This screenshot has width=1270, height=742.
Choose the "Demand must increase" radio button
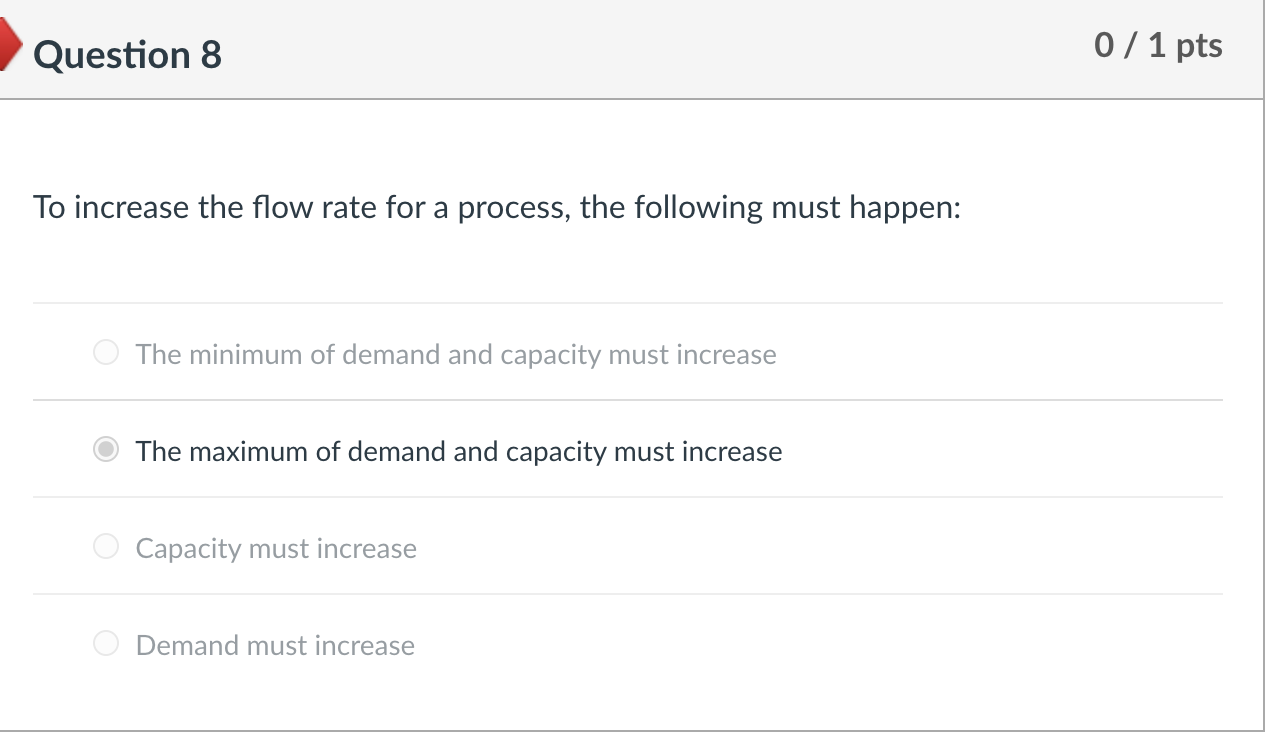(106, 644)
